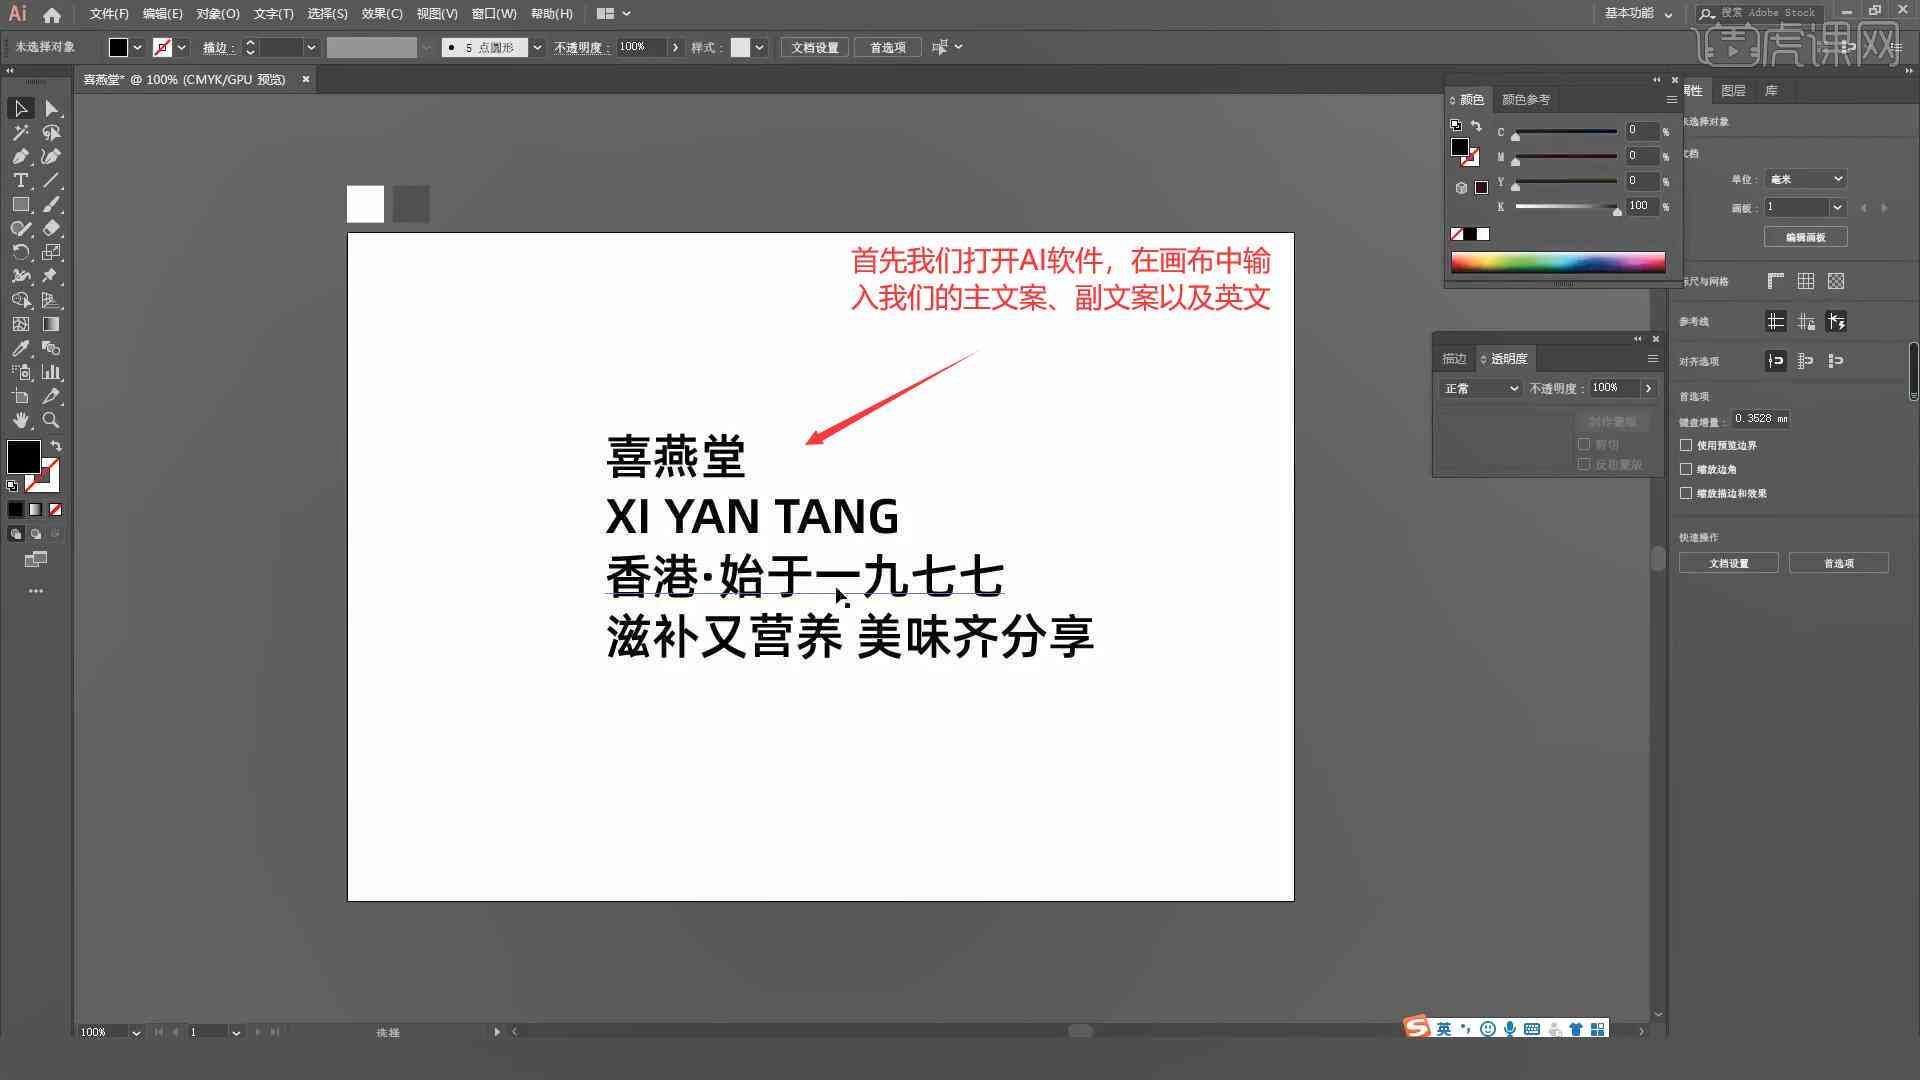Screen dimensions: 1920x1080
Task: Select the Eyedropper tool
Action: point(18,347)
